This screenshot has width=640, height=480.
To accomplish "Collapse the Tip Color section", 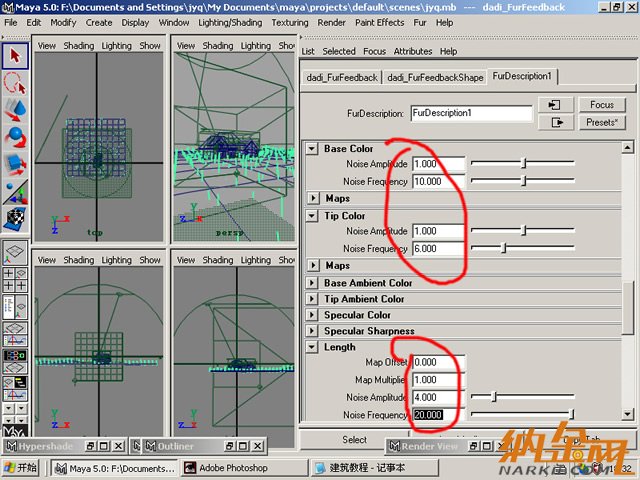I will point(312,216).
